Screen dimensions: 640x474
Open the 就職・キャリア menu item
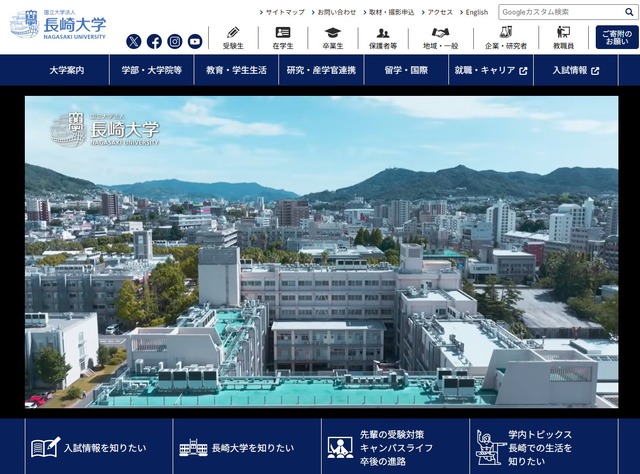(x=491, y=70)
